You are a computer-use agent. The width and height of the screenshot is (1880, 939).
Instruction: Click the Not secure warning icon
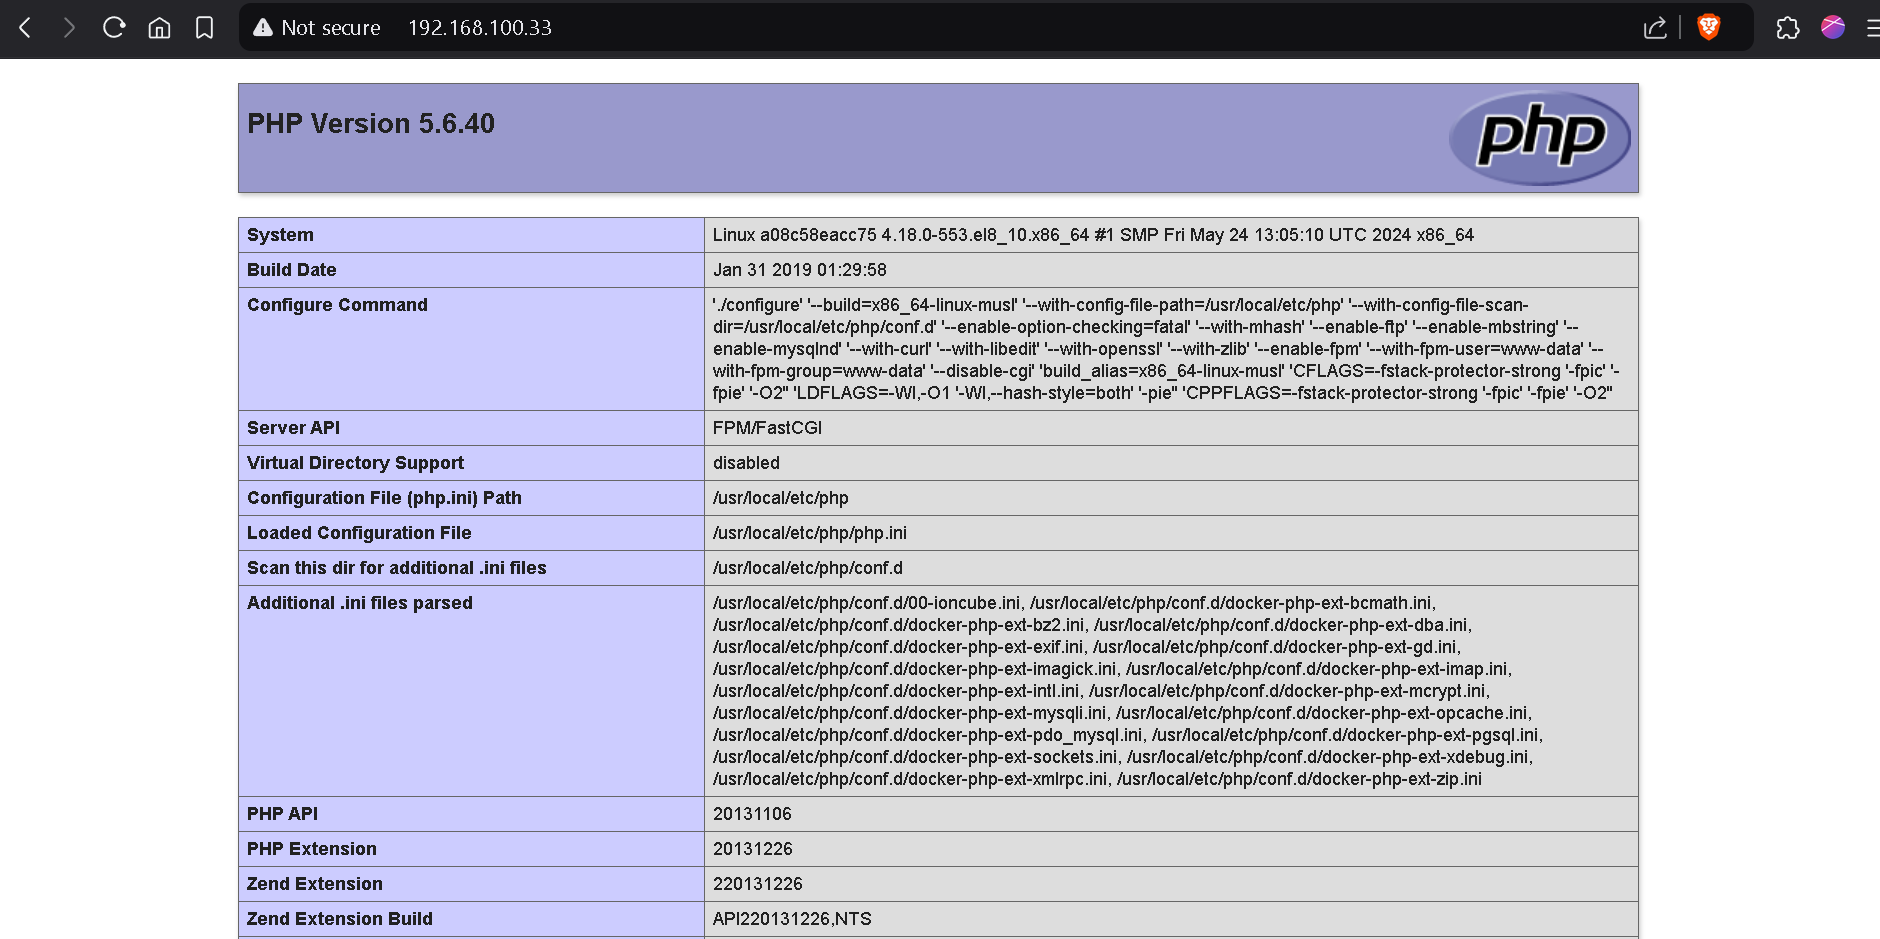(x=263, y=28)
